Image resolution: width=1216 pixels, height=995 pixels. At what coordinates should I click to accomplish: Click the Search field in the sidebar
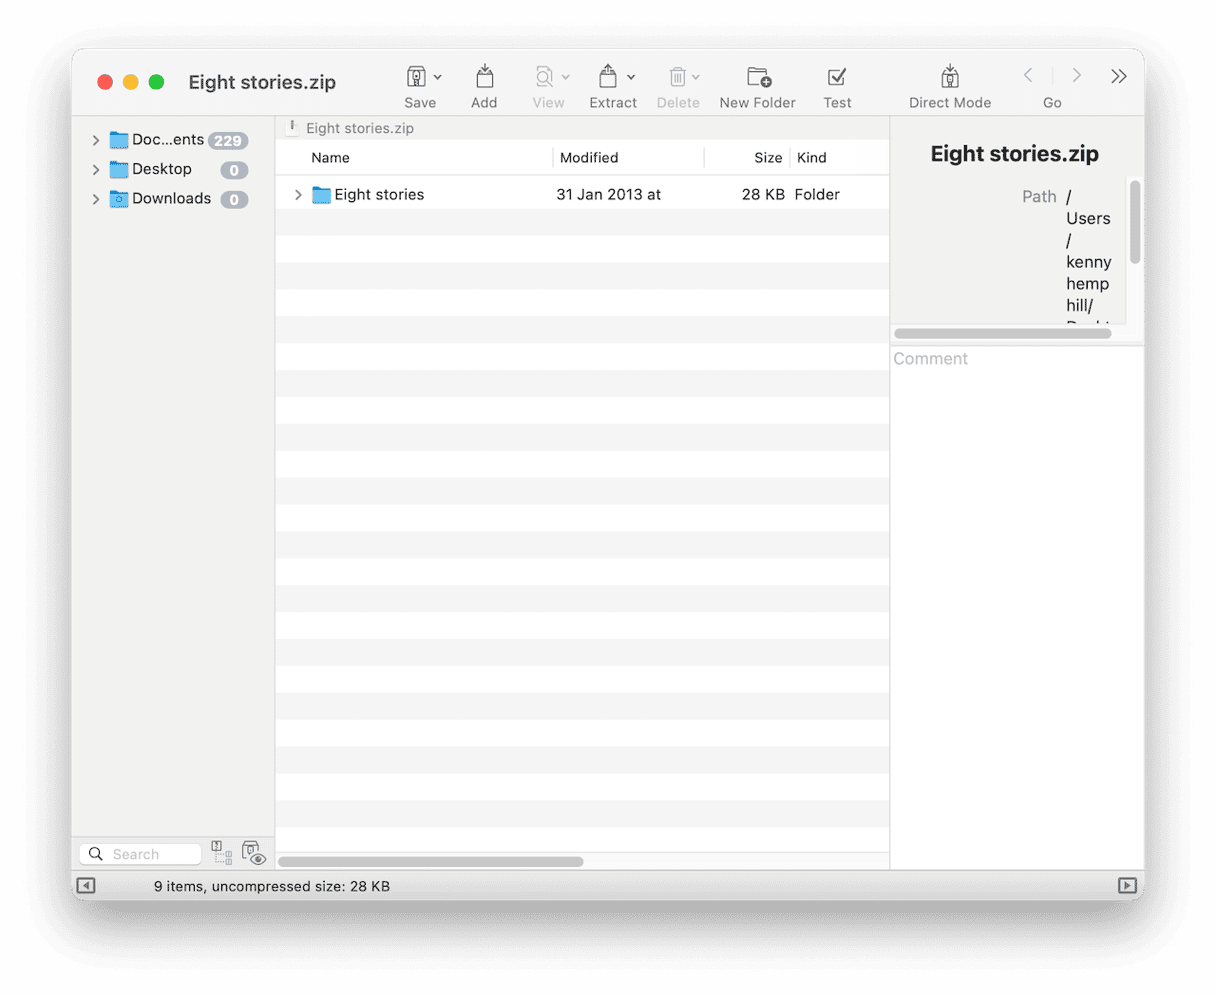(x=141, y=854)
